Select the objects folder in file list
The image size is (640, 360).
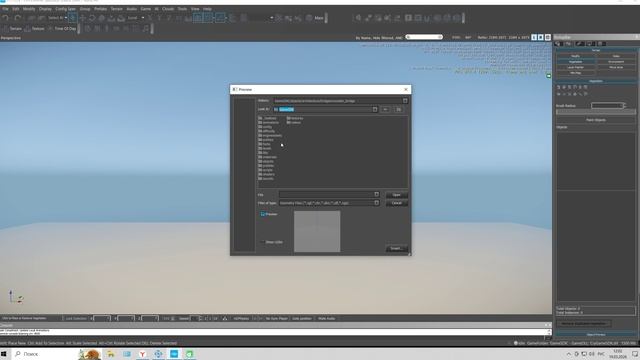266,161
